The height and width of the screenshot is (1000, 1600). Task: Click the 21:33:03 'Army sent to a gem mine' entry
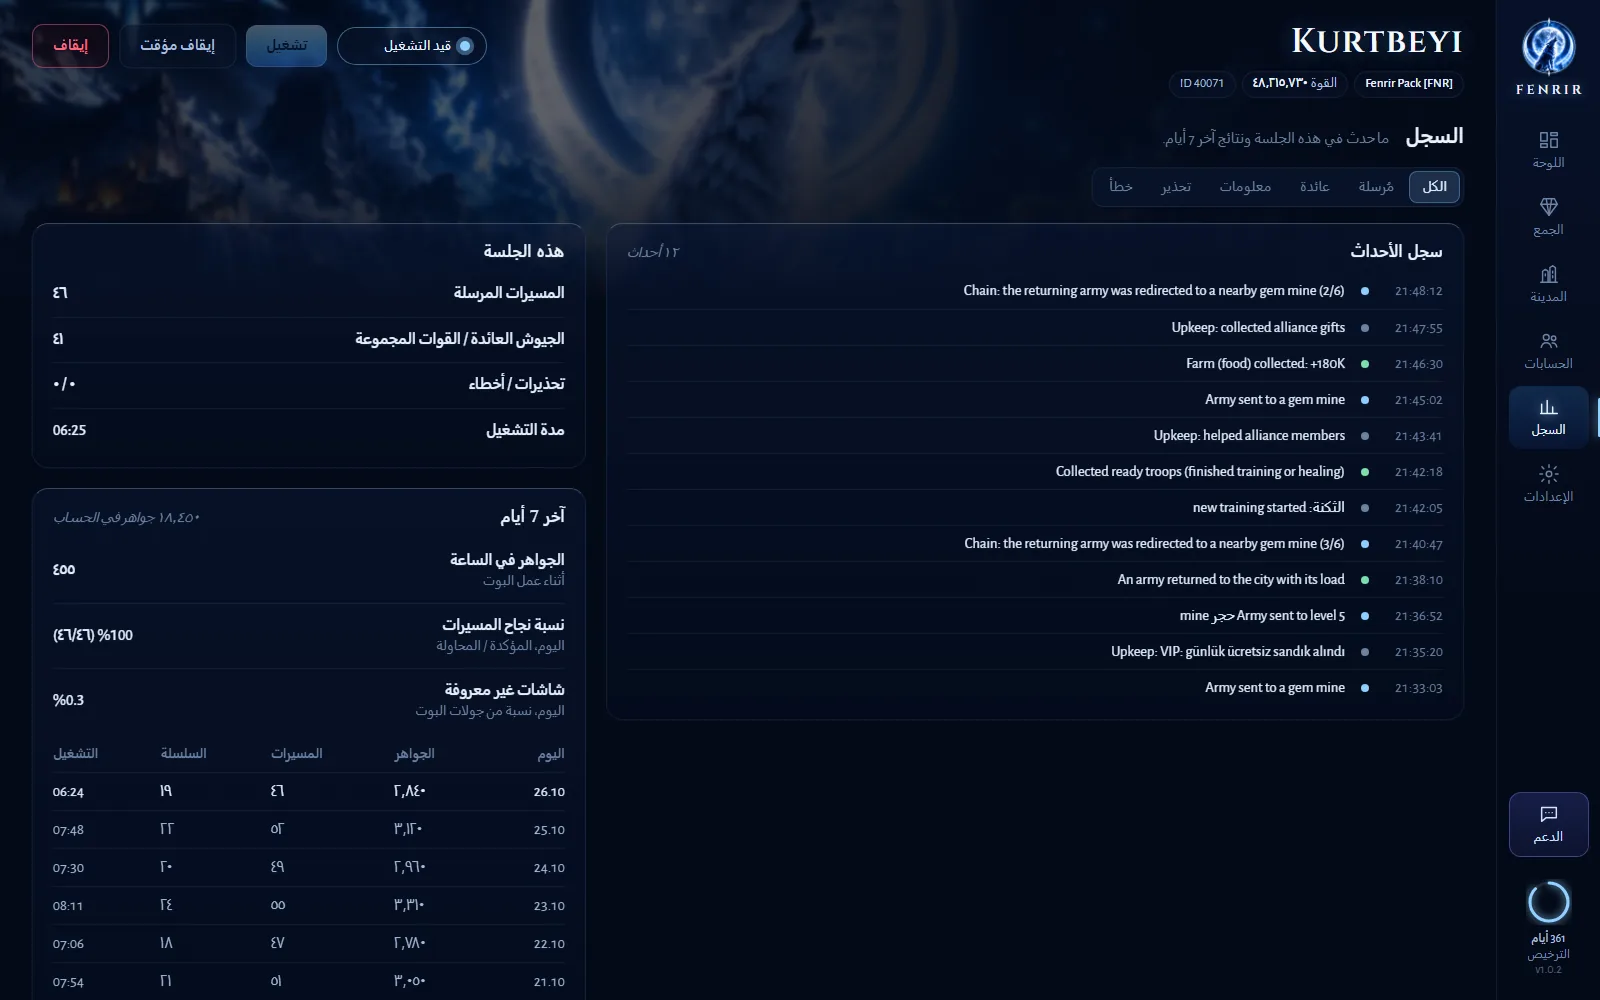coord(1035,688)
